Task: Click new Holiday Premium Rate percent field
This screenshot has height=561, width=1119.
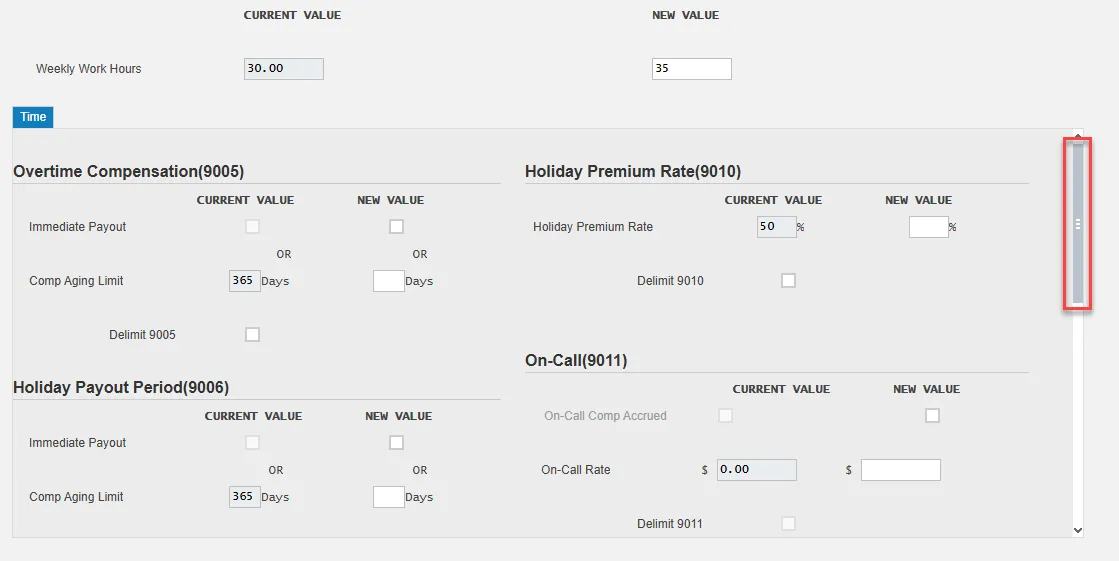Action: click(x=928, y=227)
